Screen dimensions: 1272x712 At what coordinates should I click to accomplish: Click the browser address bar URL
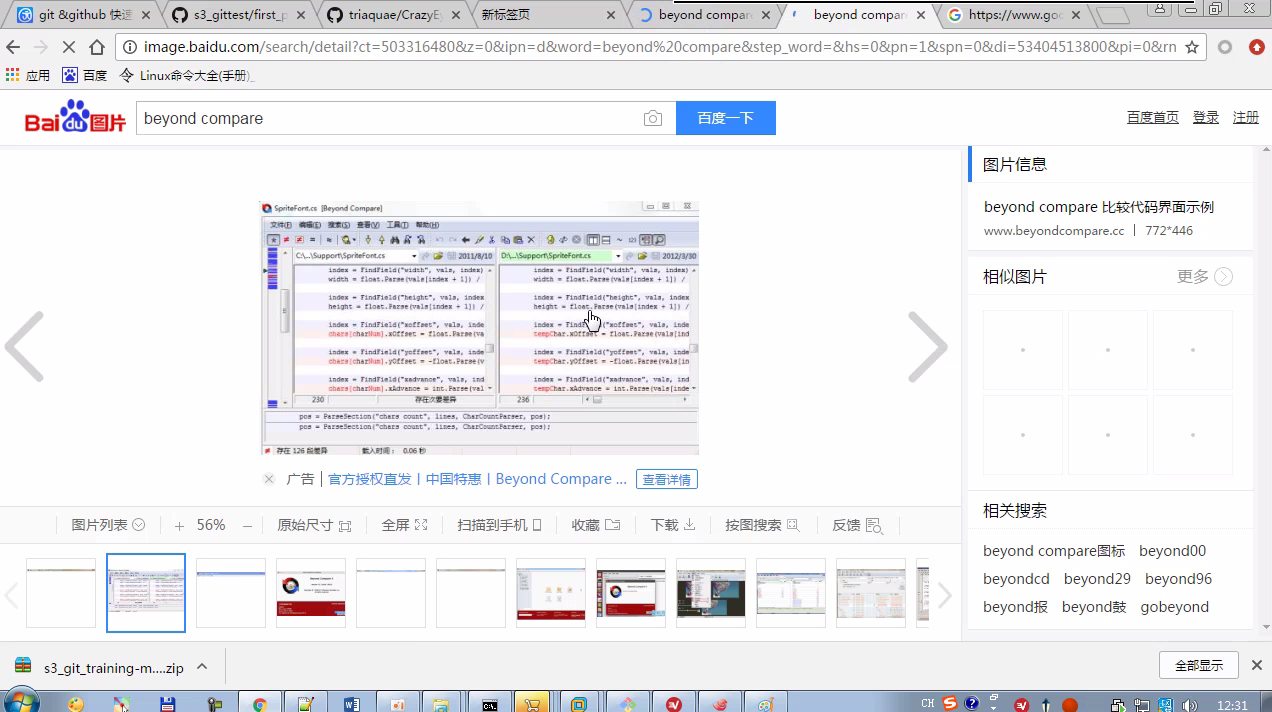[x=660, y=47]
